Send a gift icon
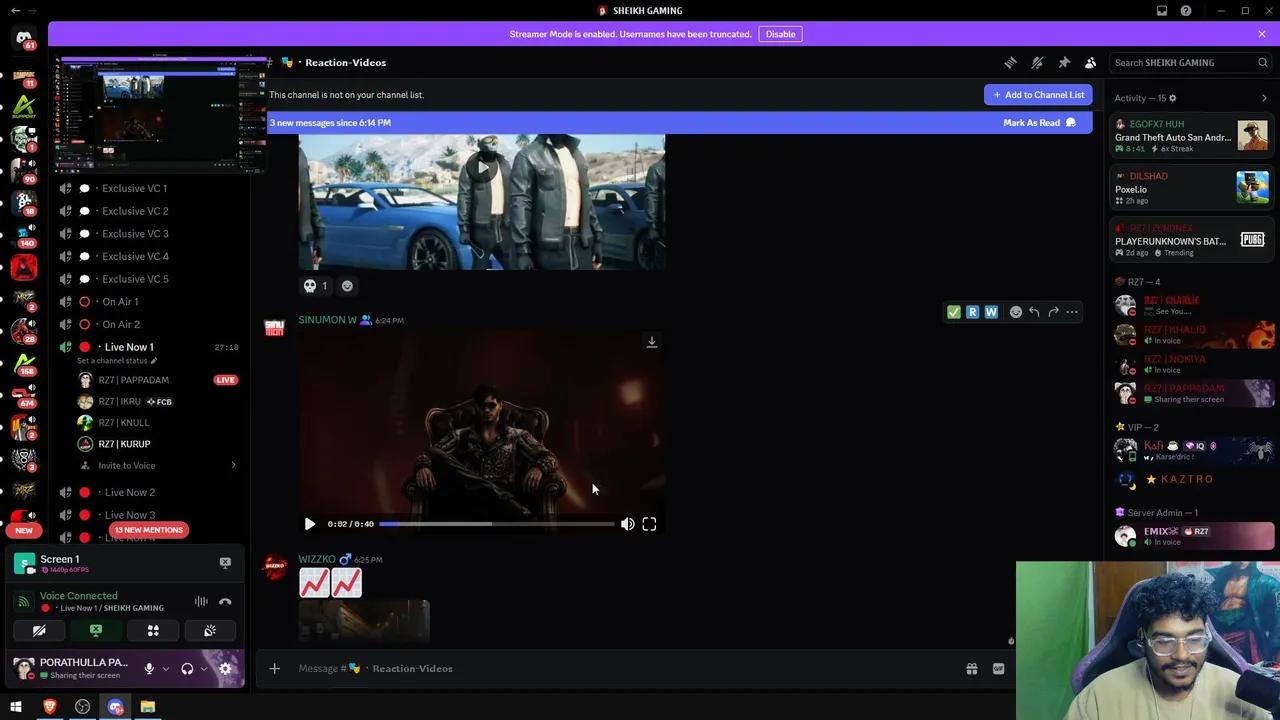The image size is (1280, 720). 971,669
